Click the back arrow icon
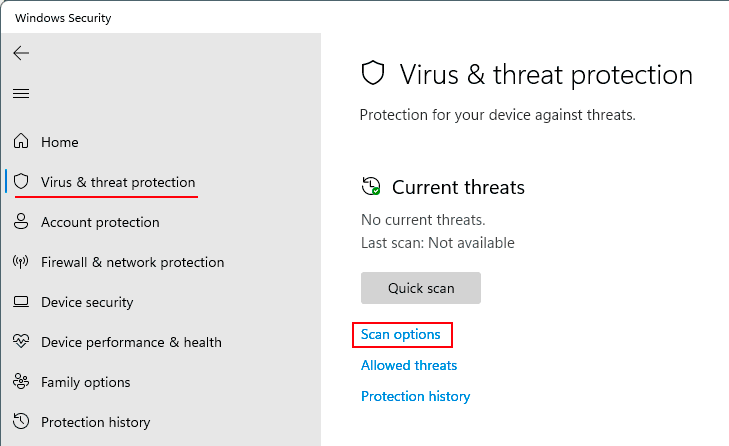The image size is (729, 446). [x=21, y=53]
